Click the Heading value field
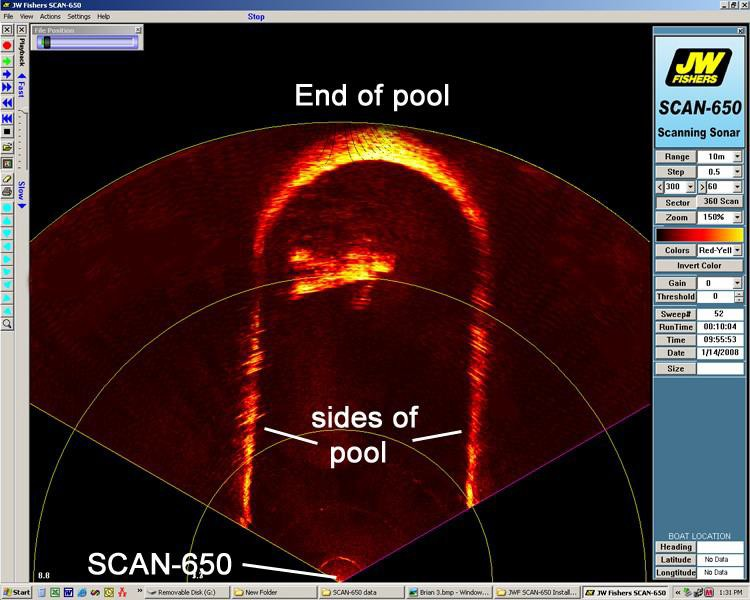The image size is (750, 600). pyautogui.click(x=720, y=547)
